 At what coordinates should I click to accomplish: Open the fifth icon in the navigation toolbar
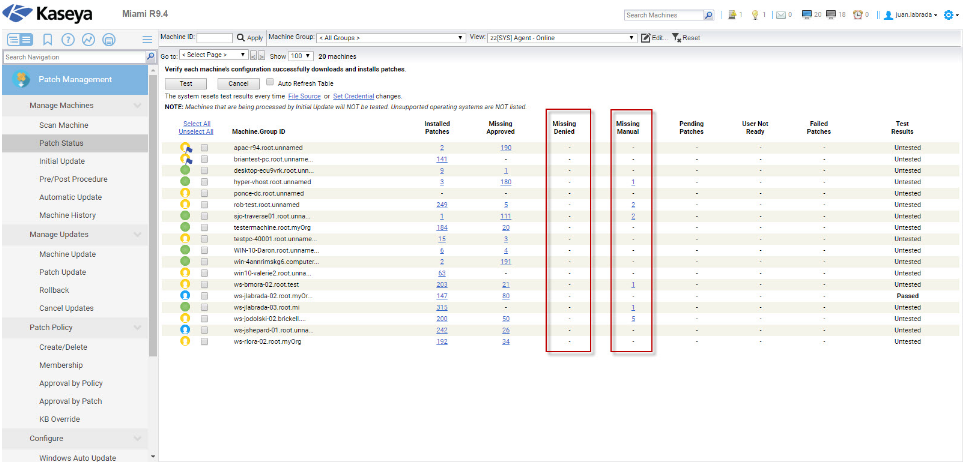coord(109,39)
